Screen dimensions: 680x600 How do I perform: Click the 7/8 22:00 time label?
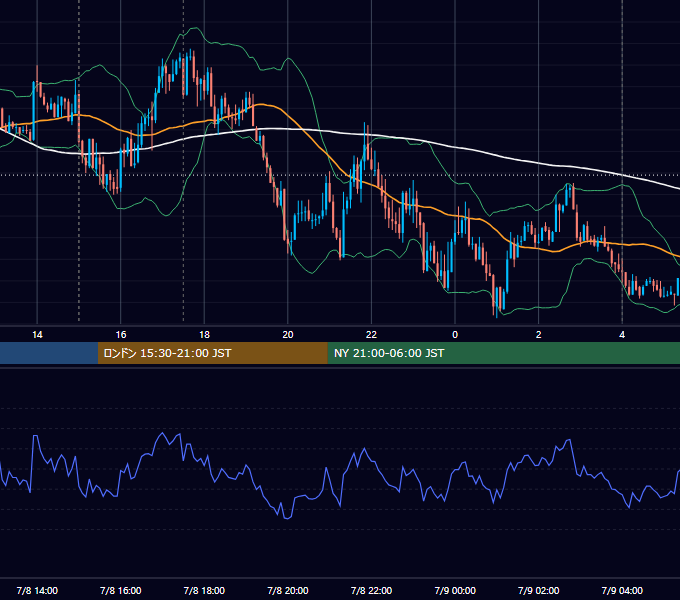coord(371,590)
